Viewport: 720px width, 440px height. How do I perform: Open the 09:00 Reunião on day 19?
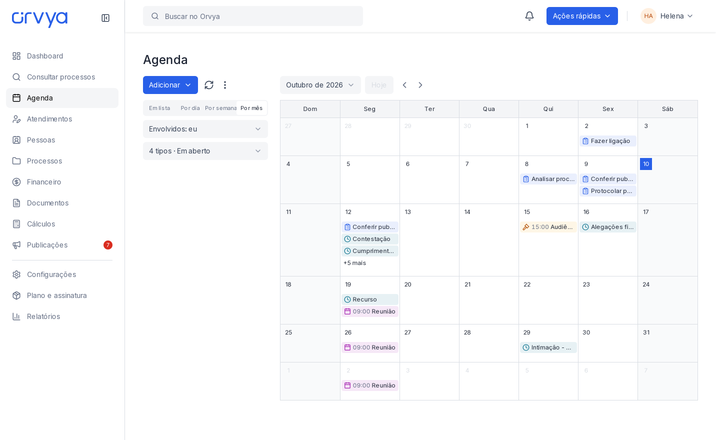point(370,311)
